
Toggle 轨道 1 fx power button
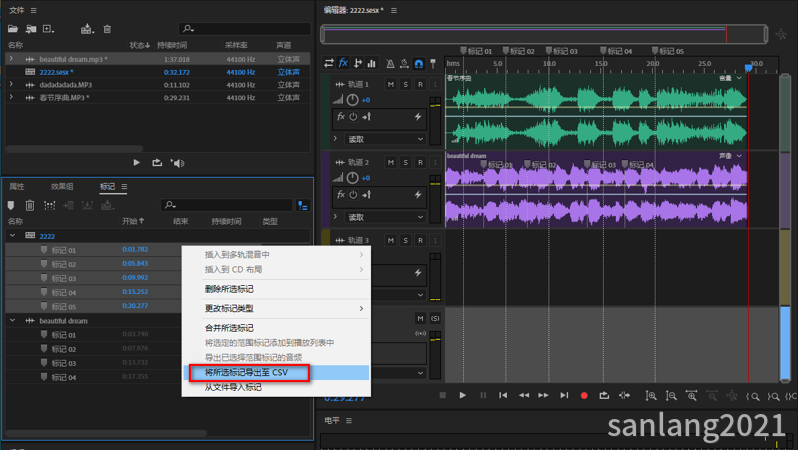tap(353, 117)
